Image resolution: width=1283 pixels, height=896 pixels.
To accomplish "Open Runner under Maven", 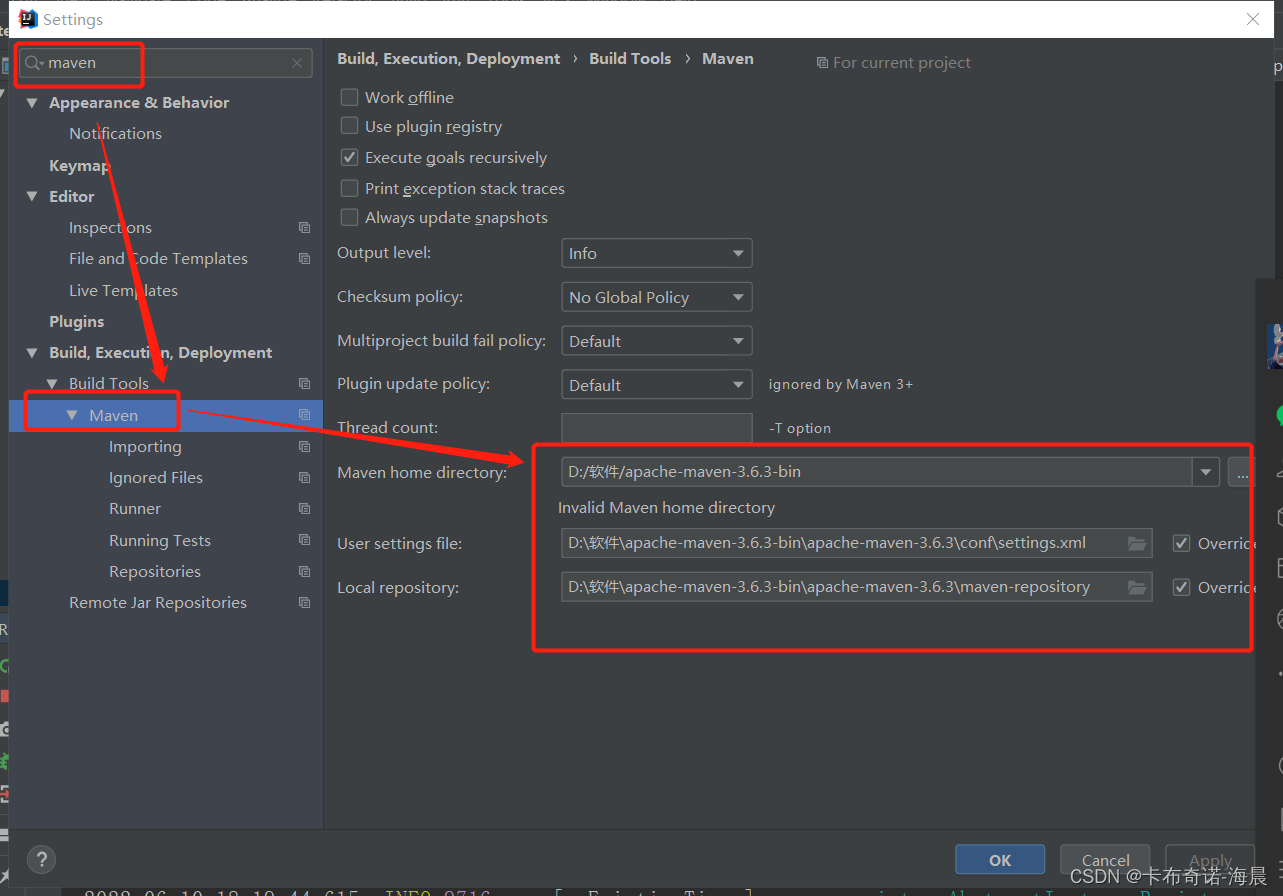I will (x=135, y=508).
